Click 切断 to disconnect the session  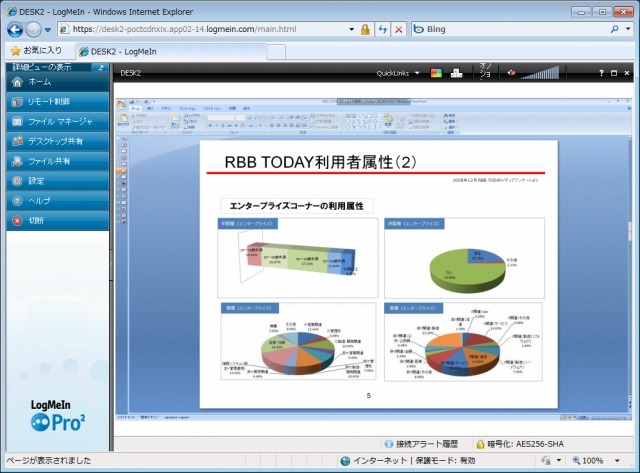58,220
